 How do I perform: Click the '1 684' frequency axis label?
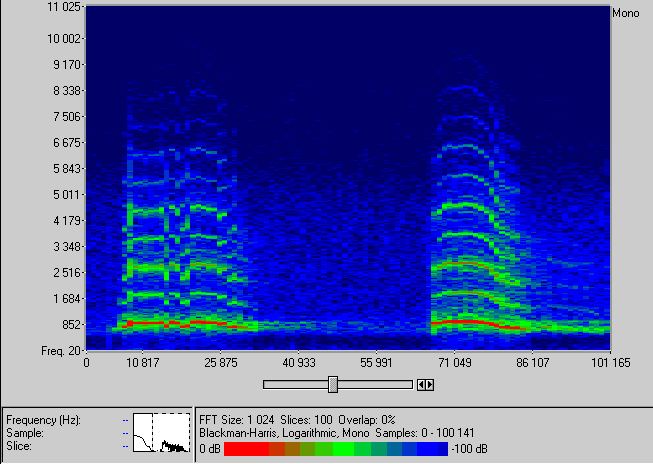click(67, 299)
